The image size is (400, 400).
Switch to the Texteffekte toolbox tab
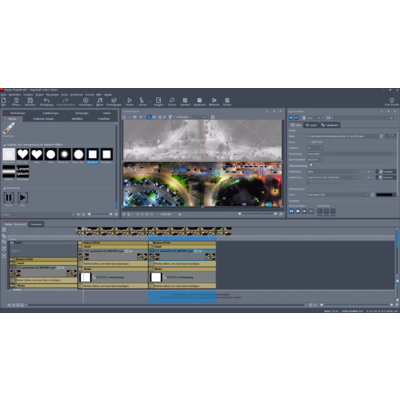104,119
